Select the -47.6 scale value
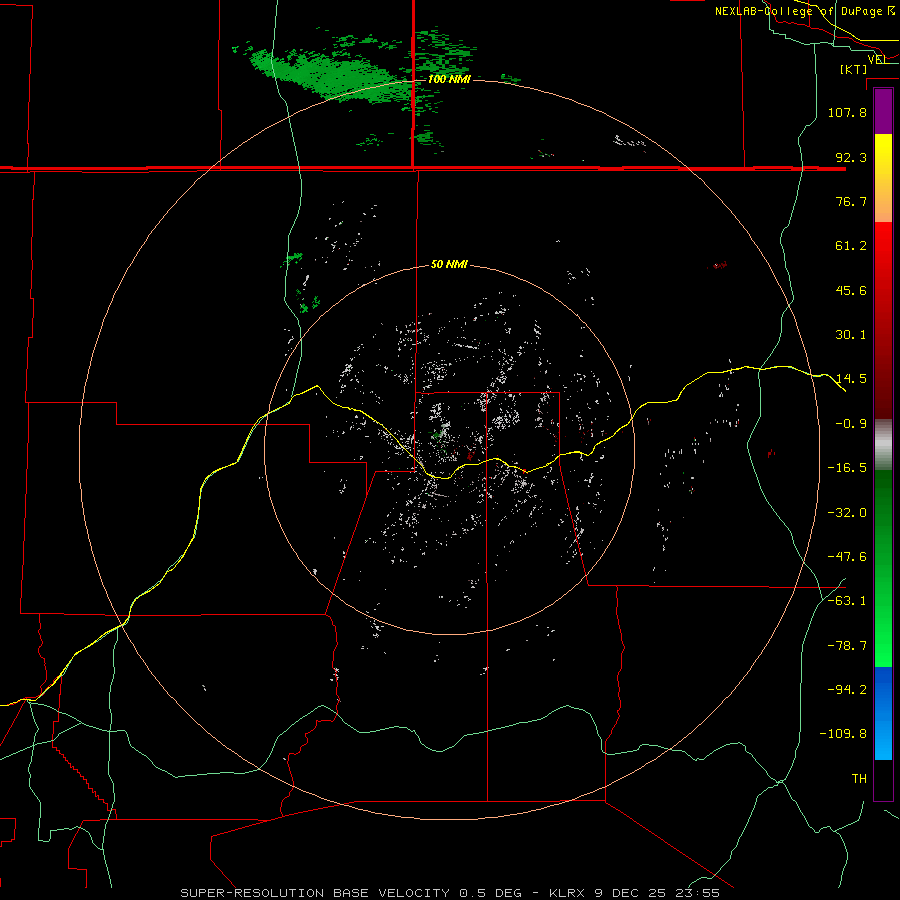Screen dimensions: 900x900 pyautogui.click(x=847, y=557)
